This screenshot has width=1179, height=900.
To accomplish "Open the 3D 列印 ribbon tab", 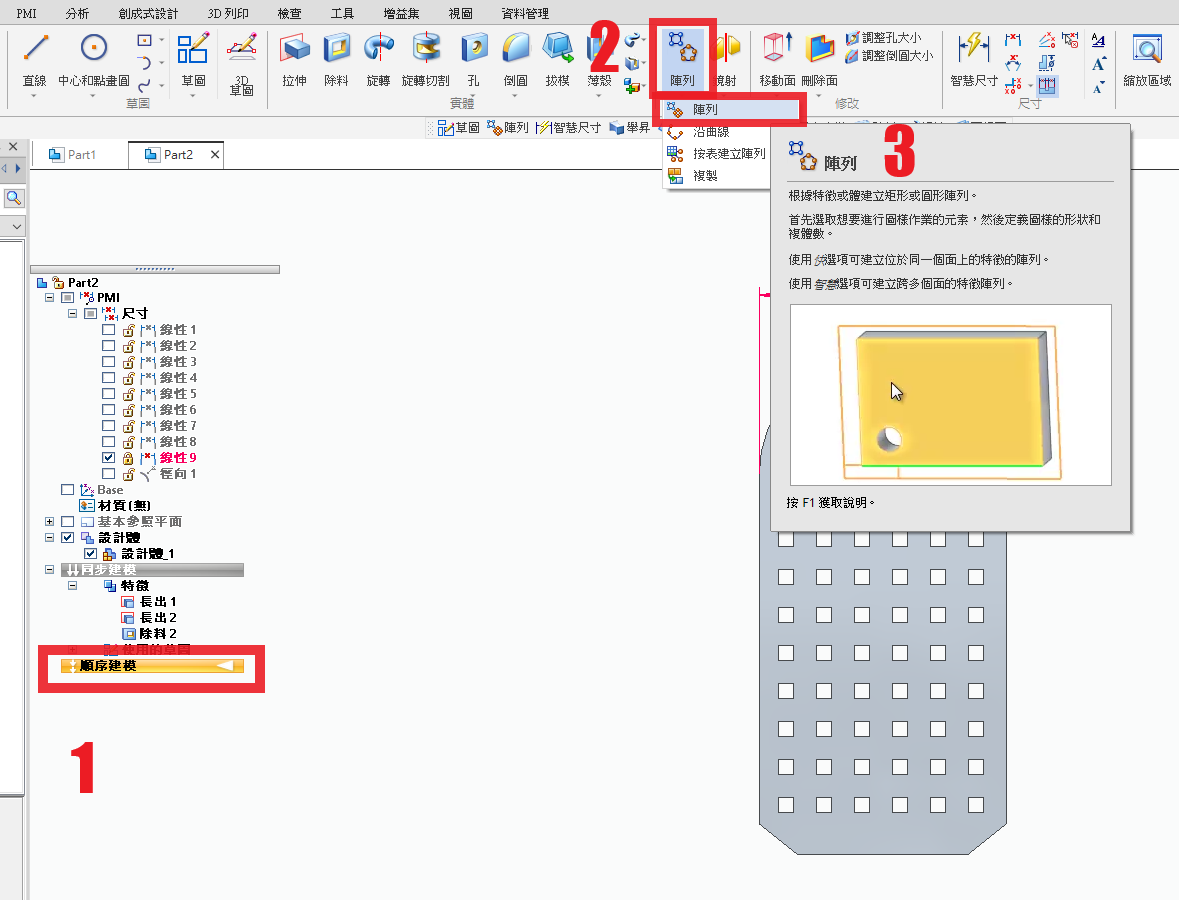I will [x=228, y=14].
